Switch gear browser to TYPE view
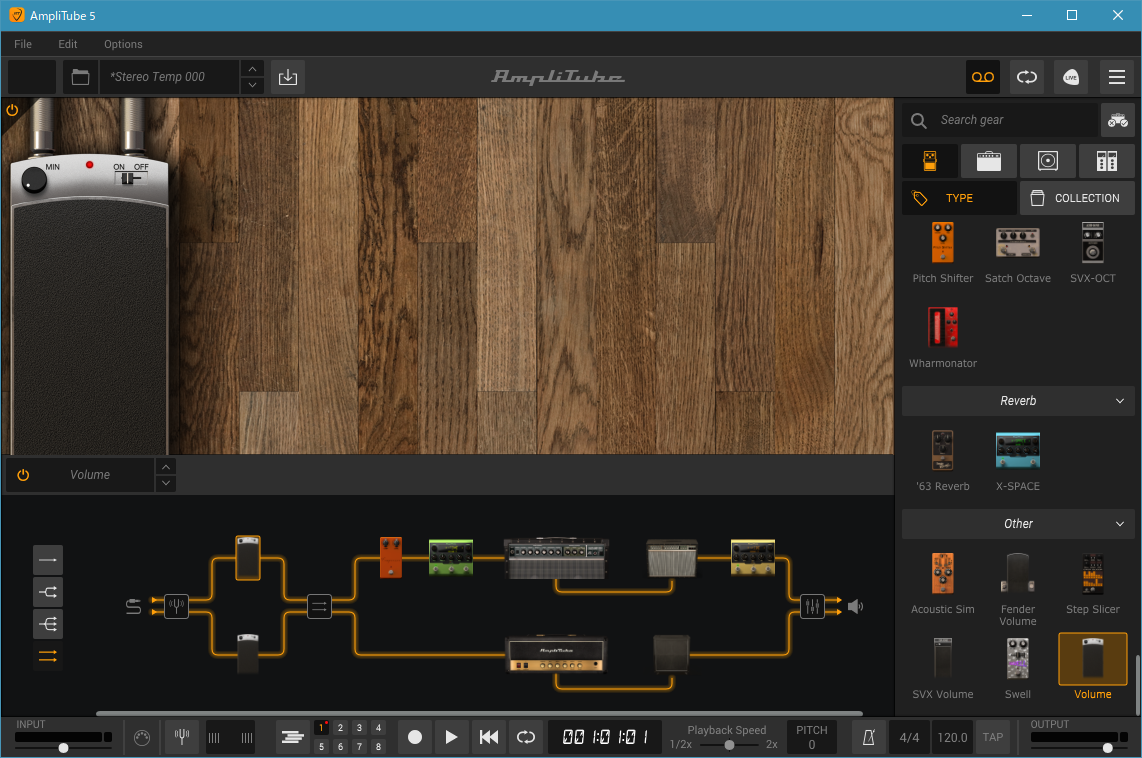 [x=959, y=198]
